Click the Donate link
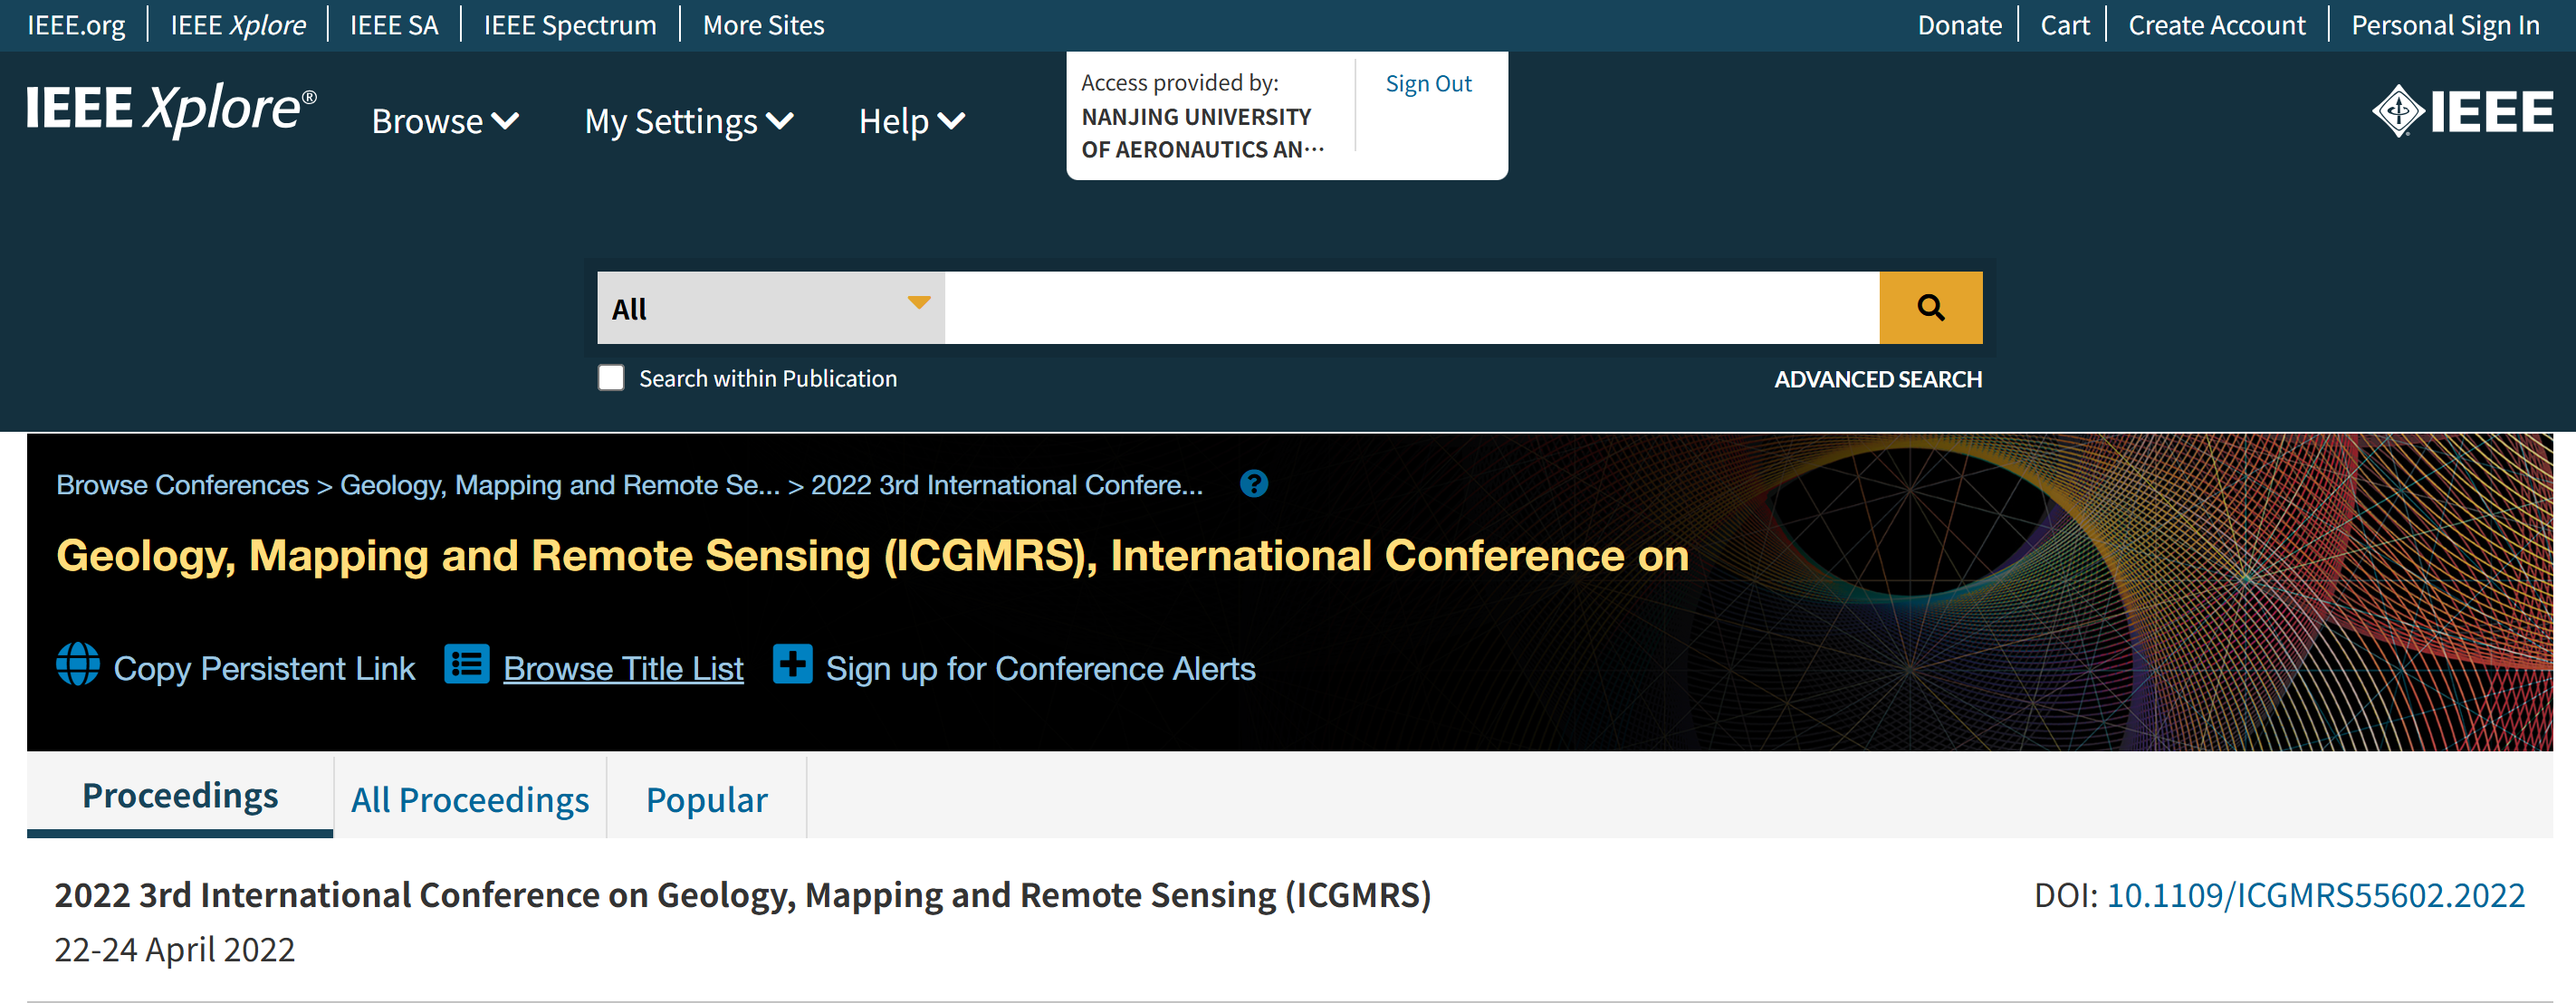Image resolution: width=2576 pixels, height=1003 pixels. click(1959, 25)
